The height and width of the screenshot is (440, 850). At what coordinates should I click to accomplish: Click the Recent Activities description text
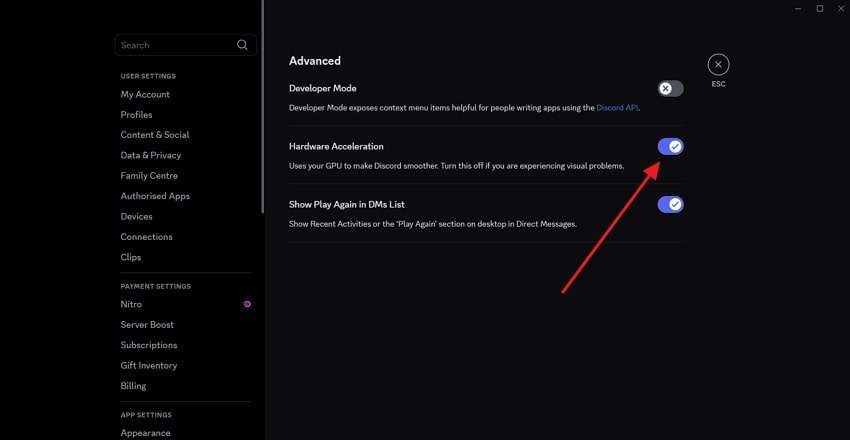[x=433, y=224]
